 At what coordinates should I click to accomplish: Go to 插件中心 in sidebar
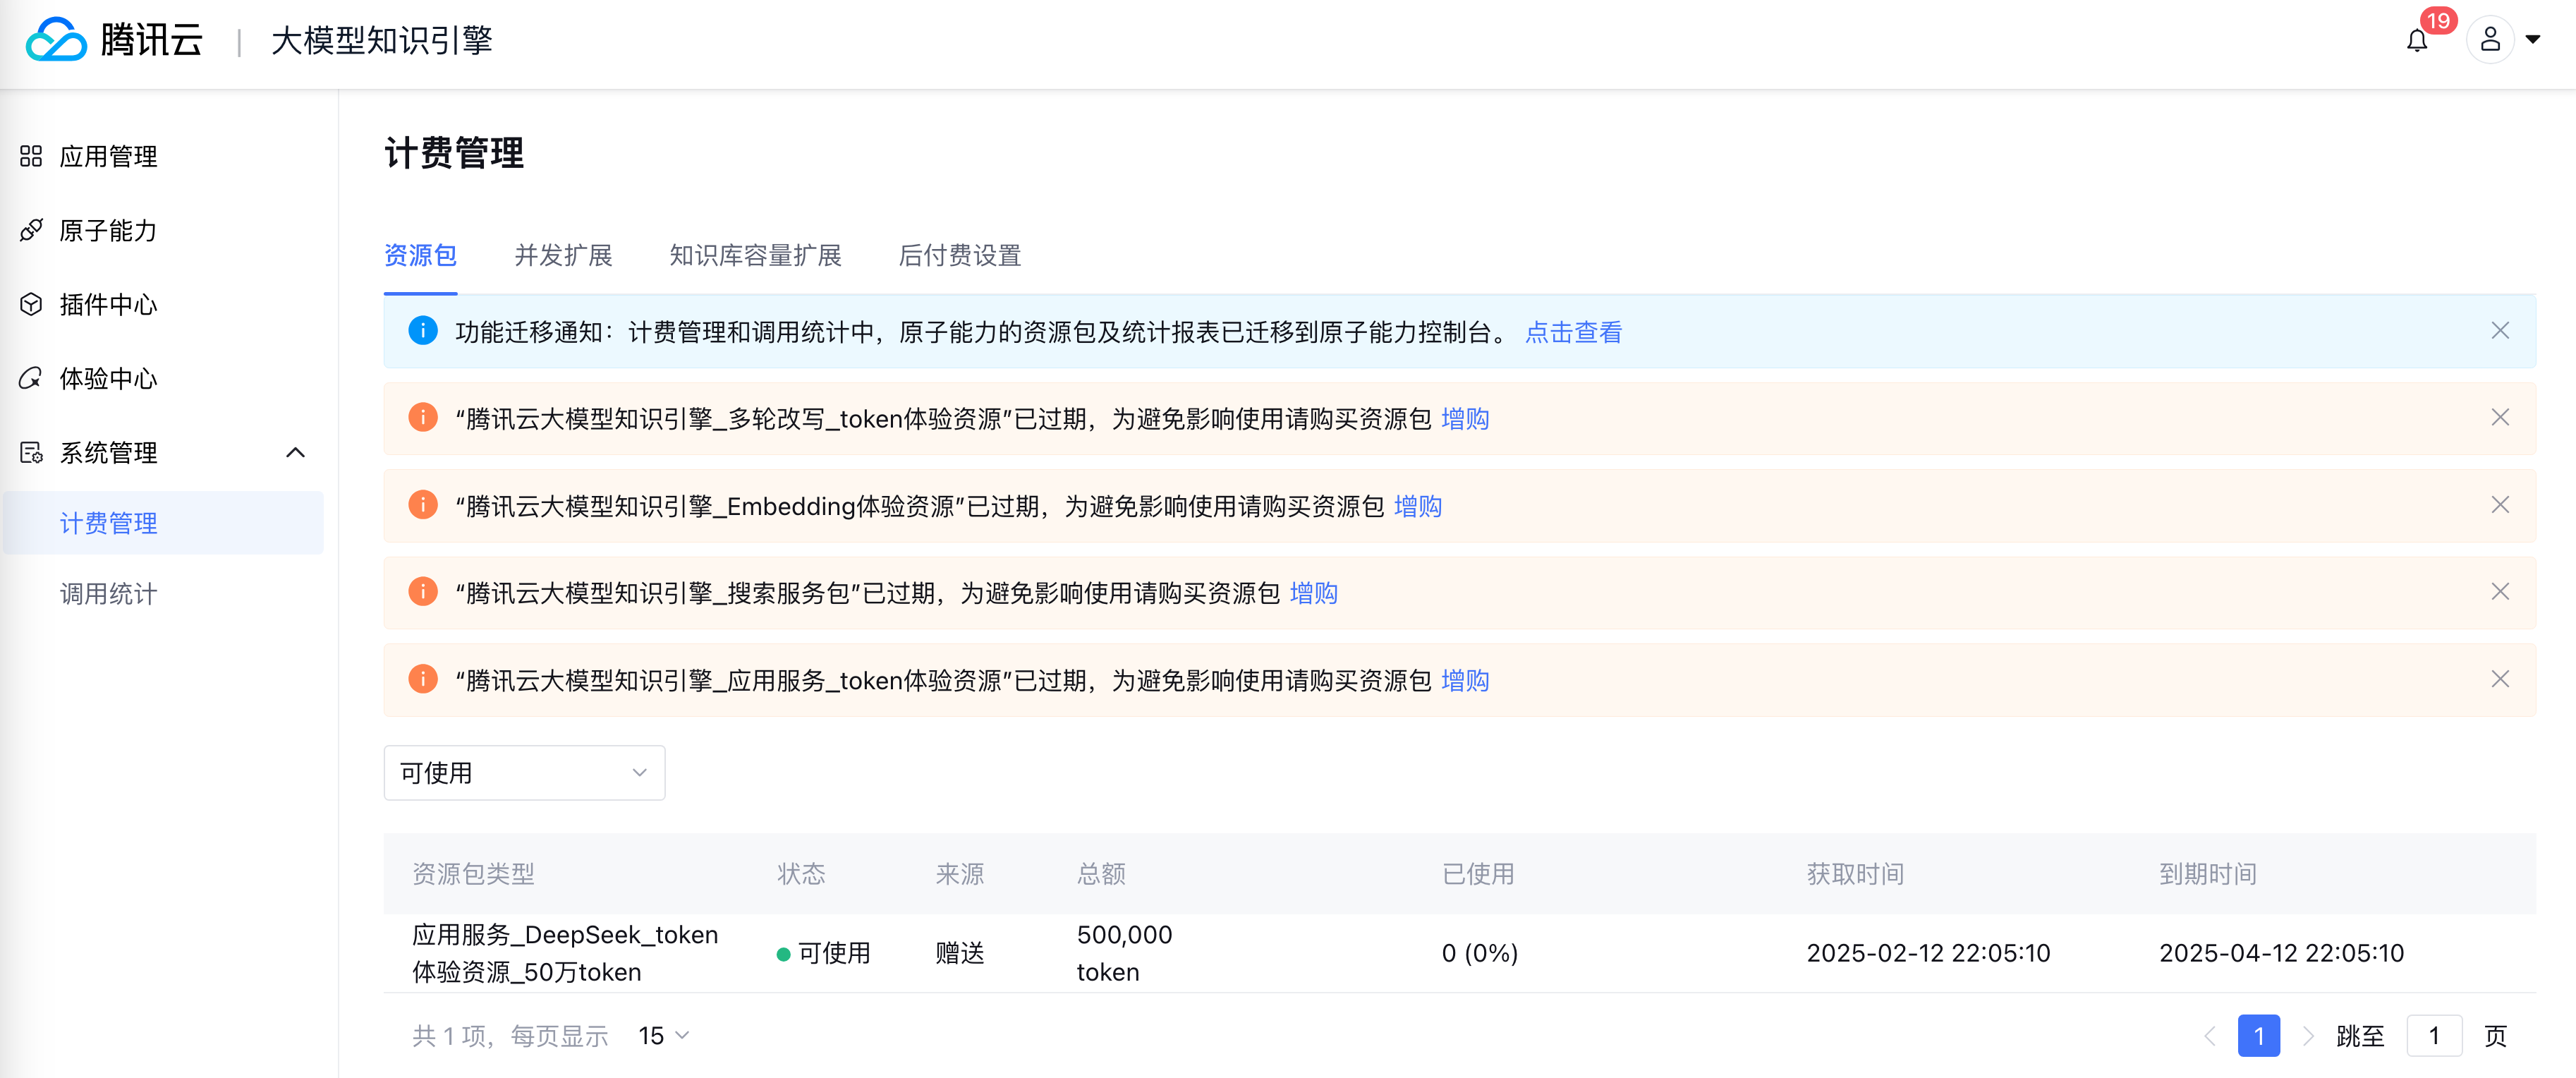pos(108,305)
